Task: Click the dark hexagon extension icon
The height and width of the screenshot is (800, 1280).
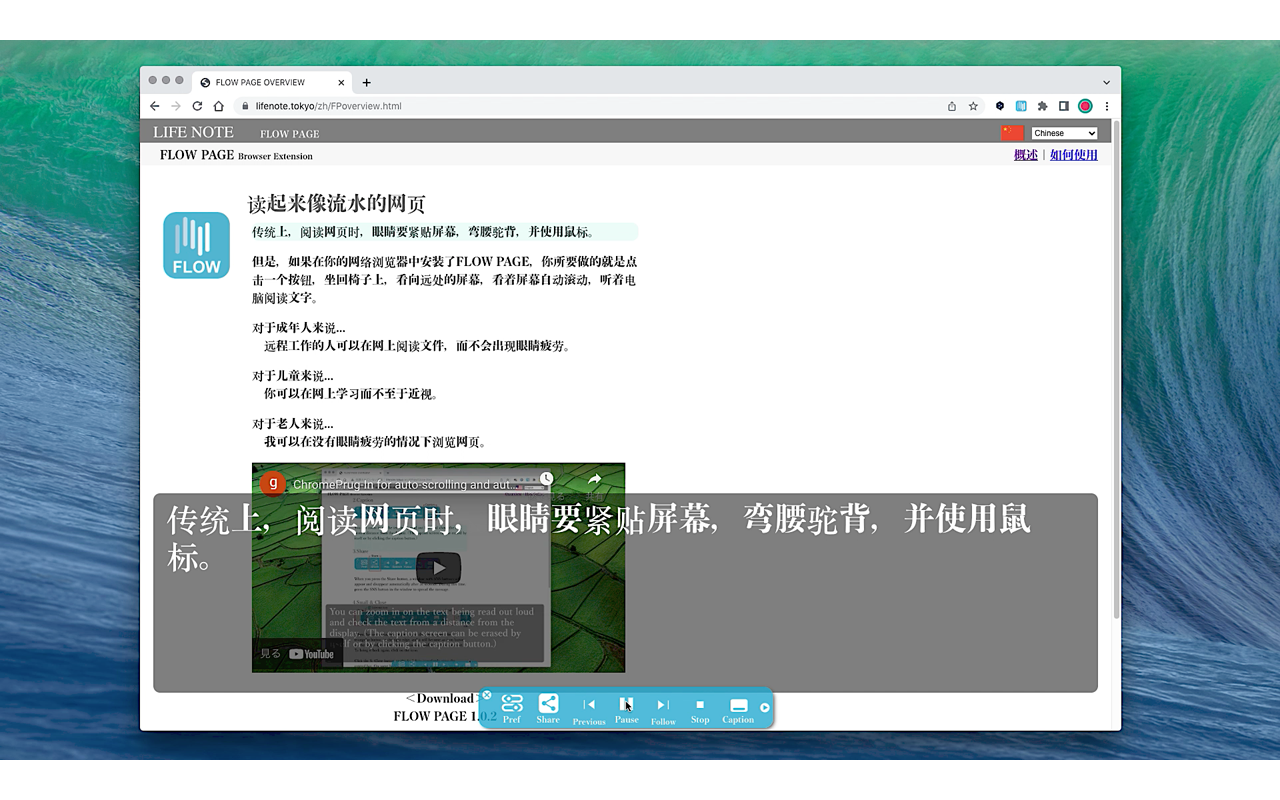Action: click(x=999, y=106)
